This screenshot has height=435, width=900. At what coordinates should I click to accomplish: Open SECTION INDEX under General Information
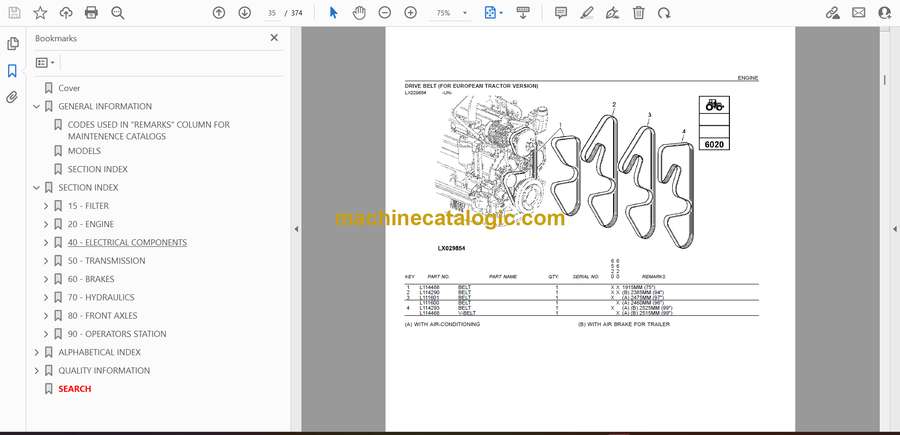98,169
